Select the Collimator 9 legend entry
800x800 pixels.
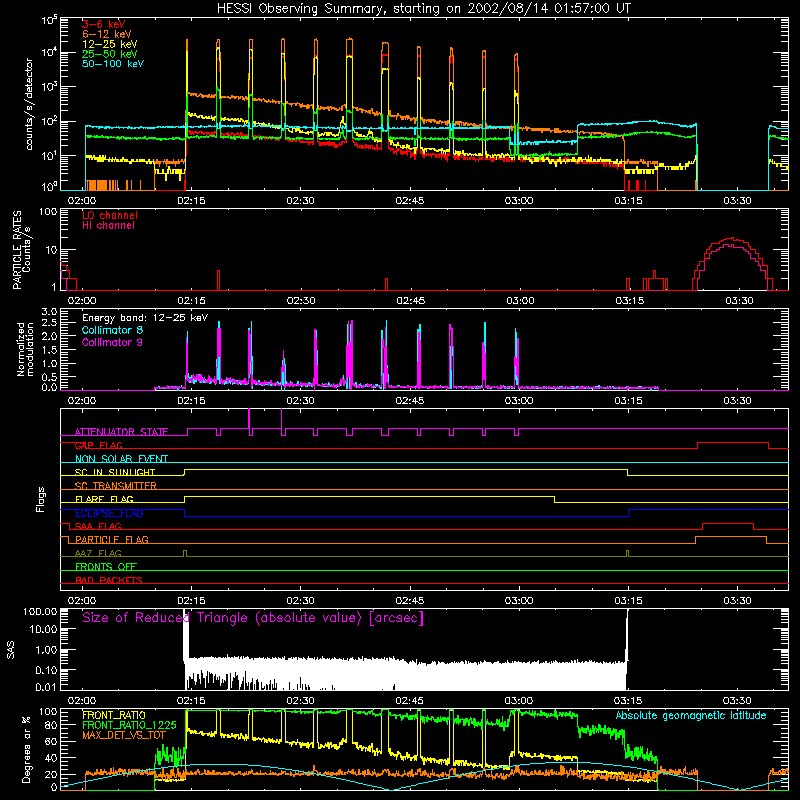click(112, 342)
